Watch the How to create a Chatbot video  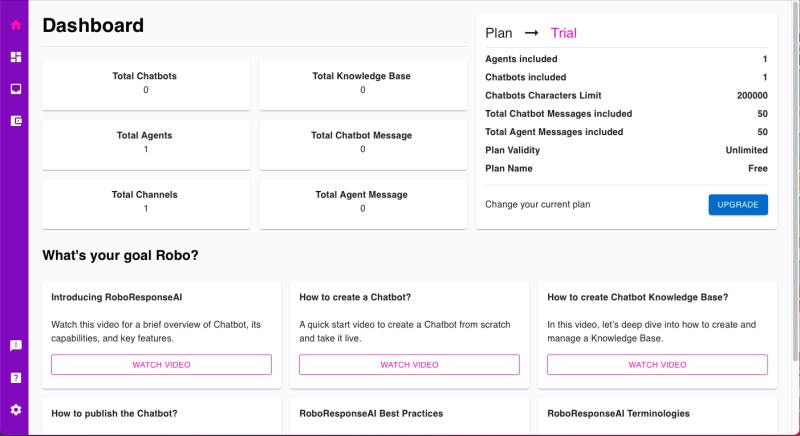pos(409,365)
